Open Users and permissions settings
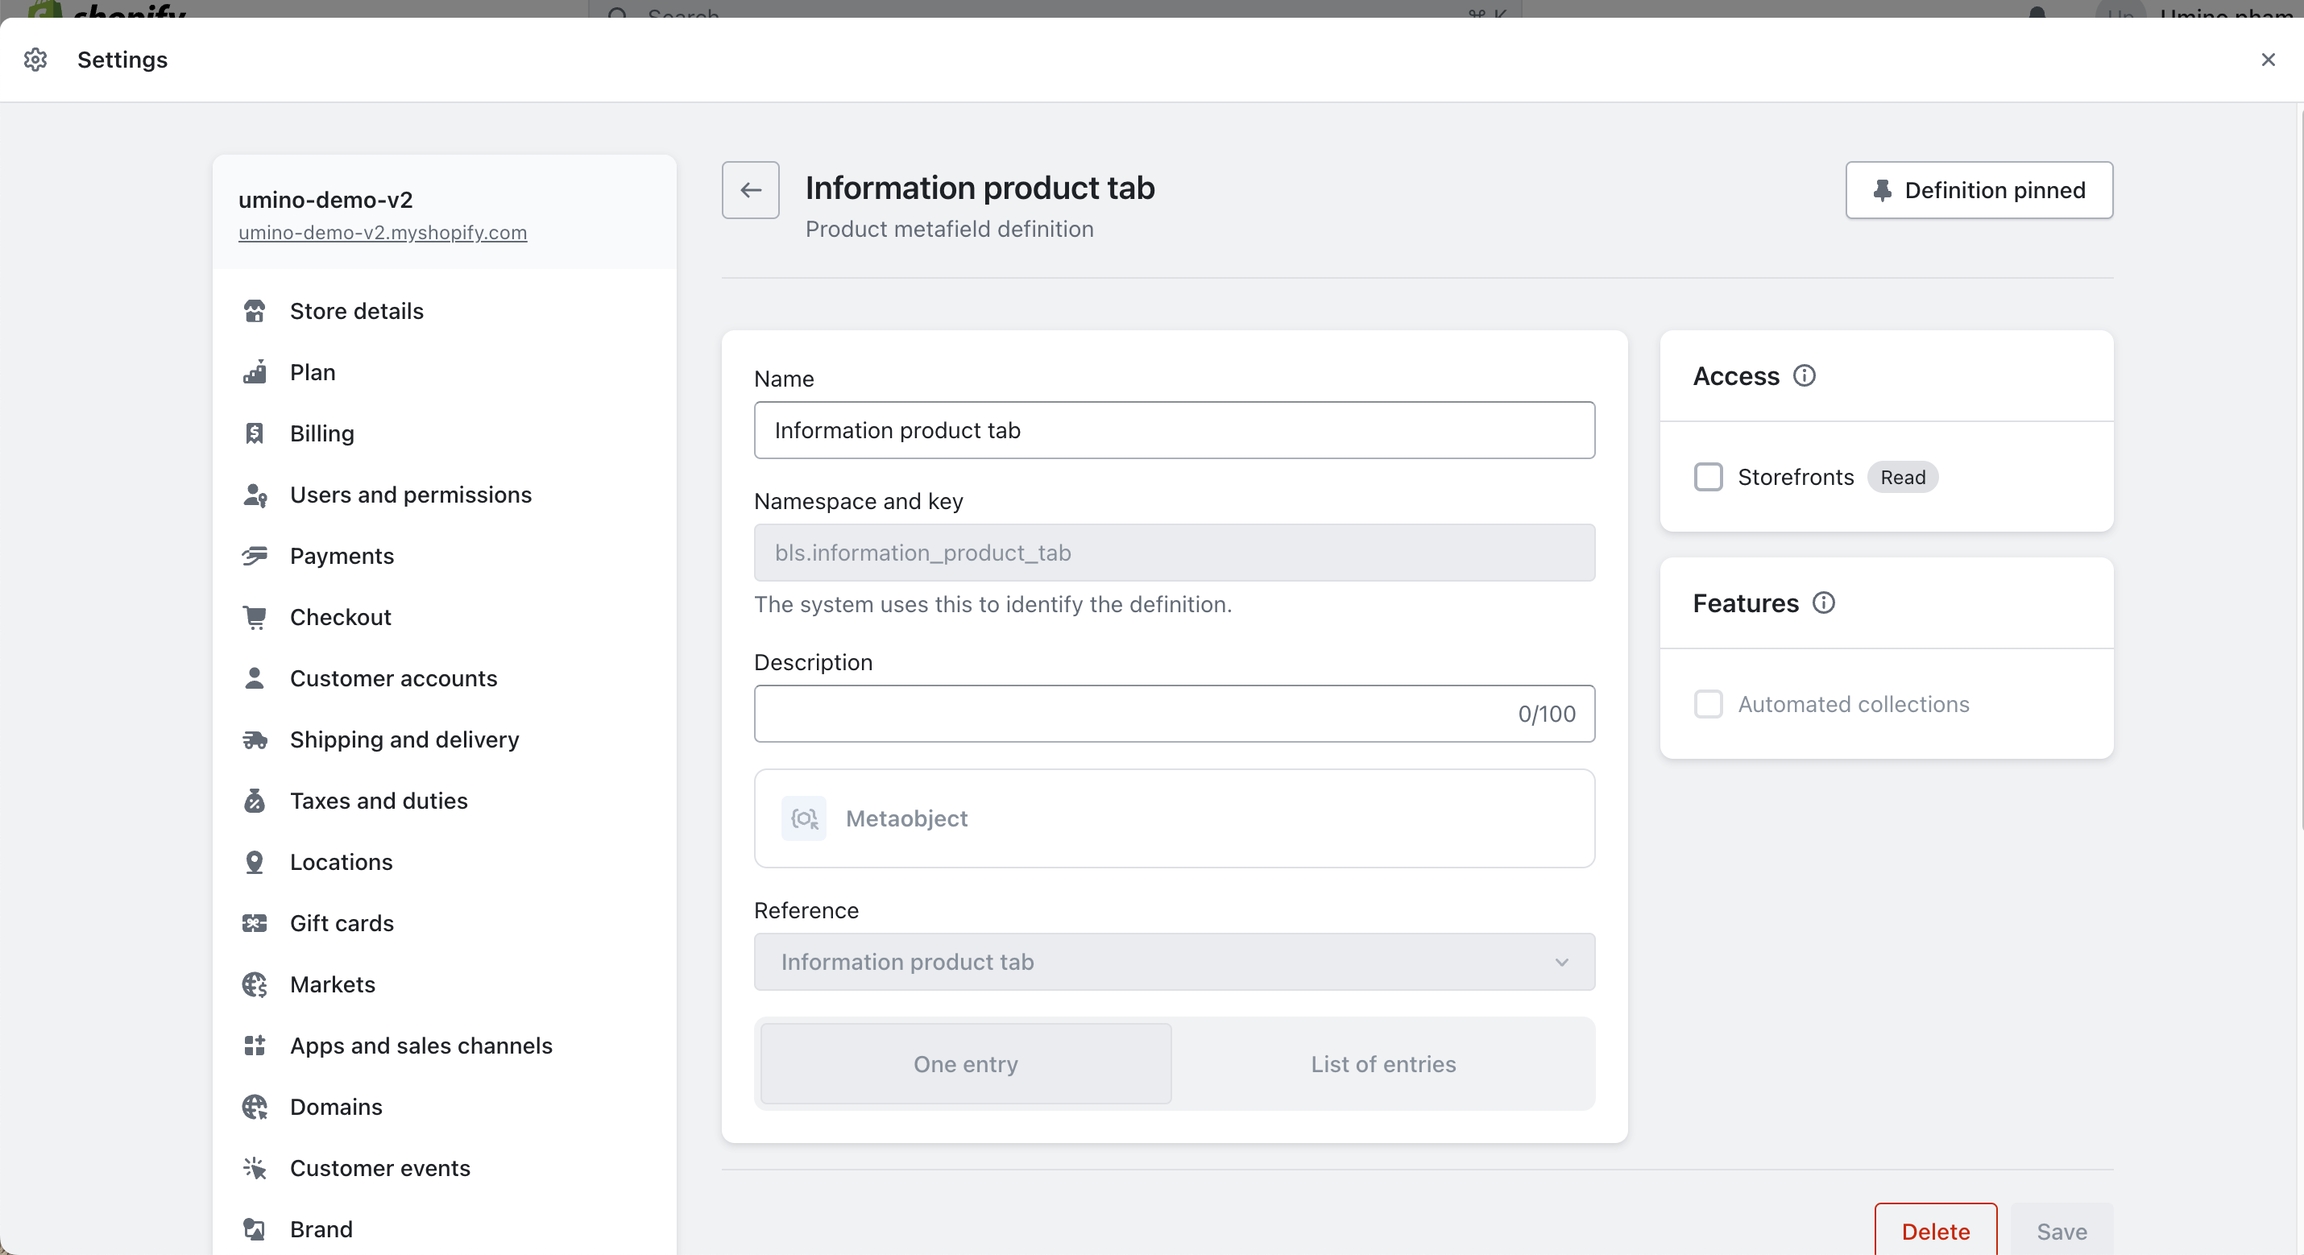 (x=410, y=495)
